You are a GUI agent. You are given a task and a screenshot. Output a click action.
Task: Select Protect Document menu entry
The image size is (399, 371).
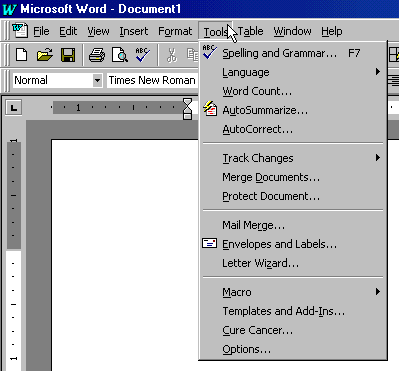tap(293, 196)
